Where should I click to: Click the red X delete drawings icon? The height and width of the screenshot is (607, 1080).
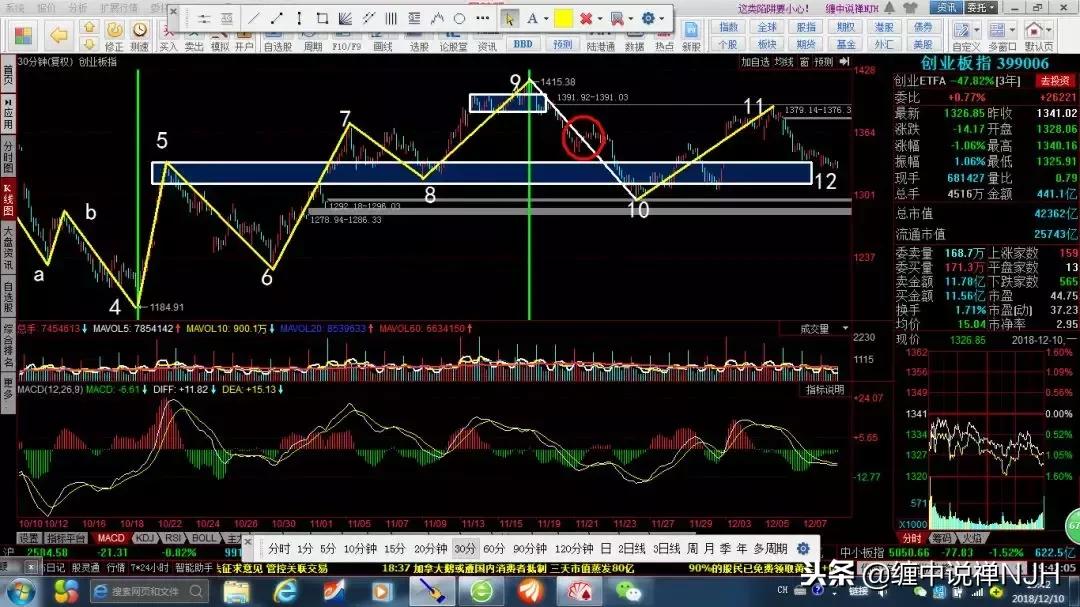click(x=585, y=19)
